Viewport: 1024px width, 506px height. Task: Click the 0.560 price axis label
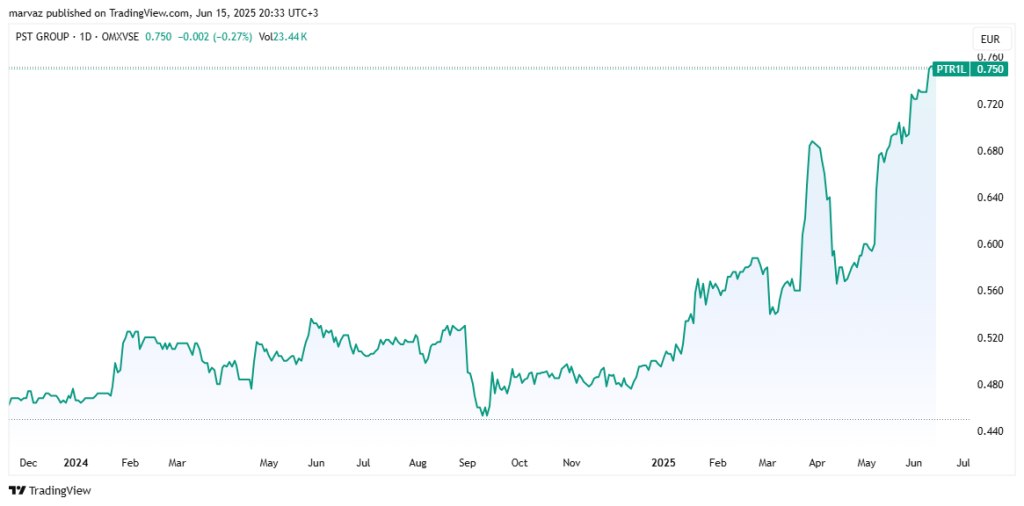pos(989,291)
